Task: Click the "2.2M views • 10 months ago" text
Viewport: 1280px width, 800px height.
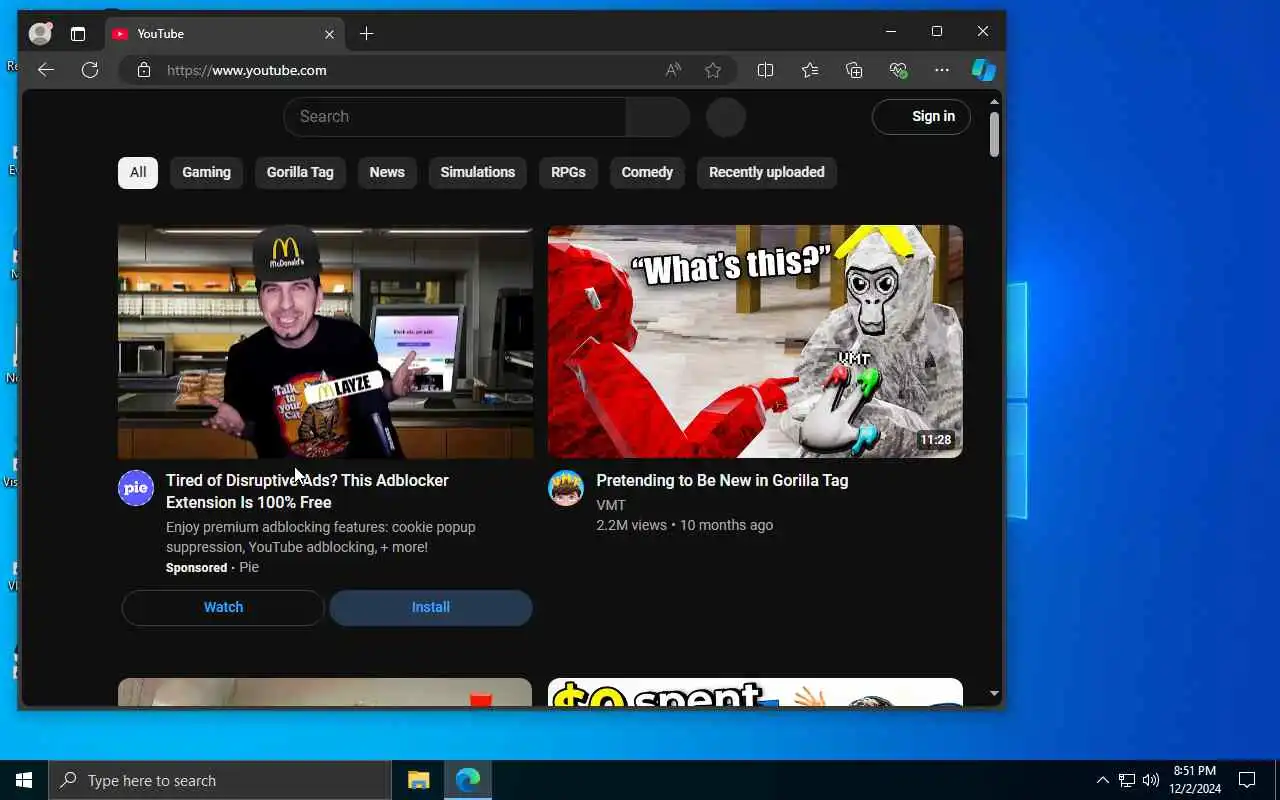Action: 685,525
